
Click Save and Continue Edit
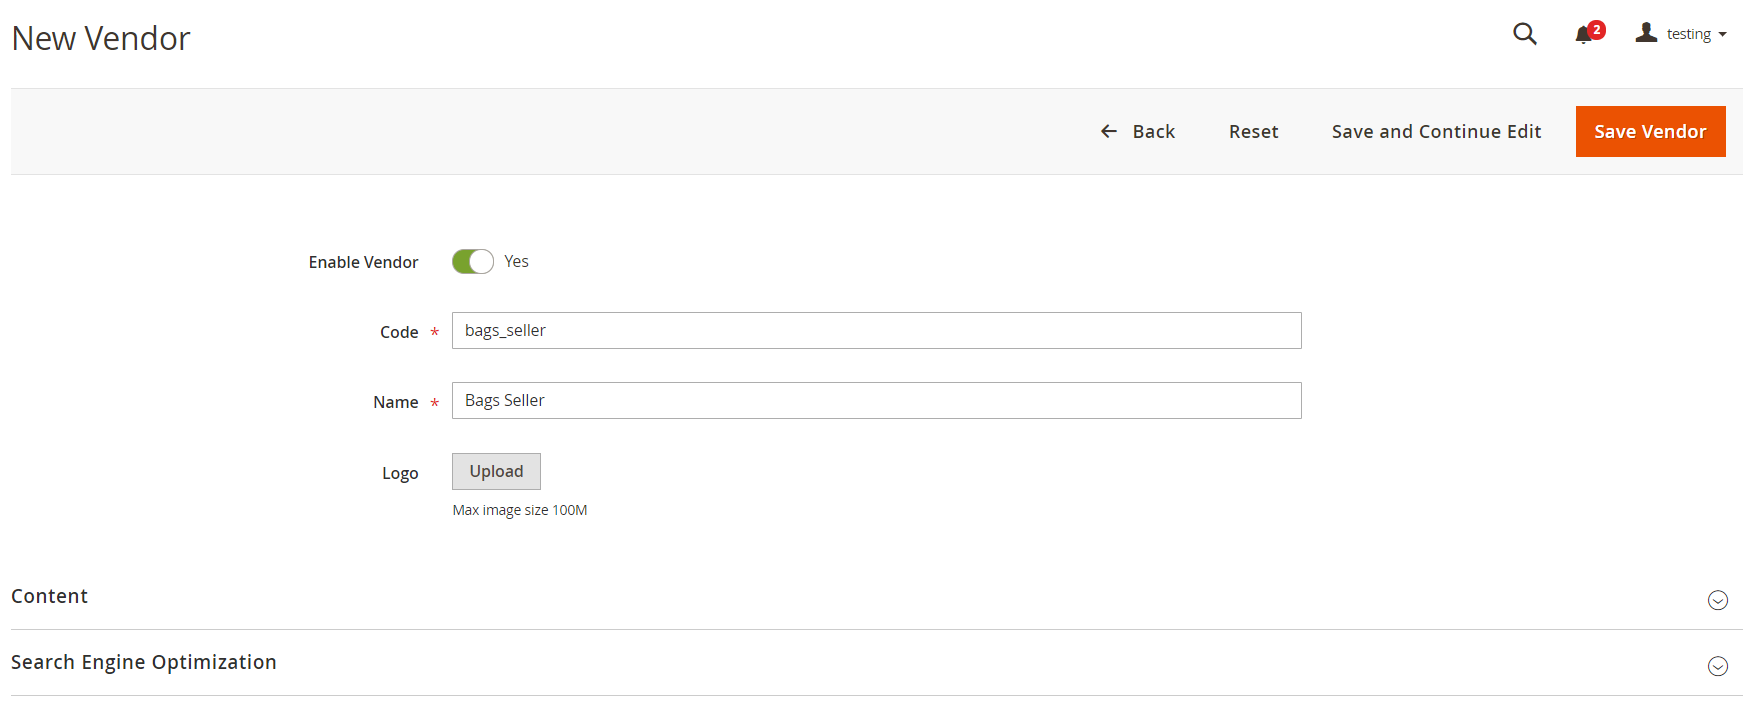(x=1436, y=132)
